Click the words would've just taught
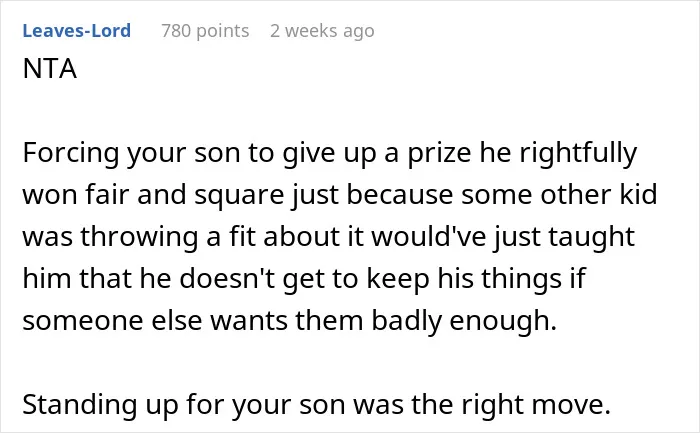The width and height of the screenshot is (700, 433). tap(503, 237)
